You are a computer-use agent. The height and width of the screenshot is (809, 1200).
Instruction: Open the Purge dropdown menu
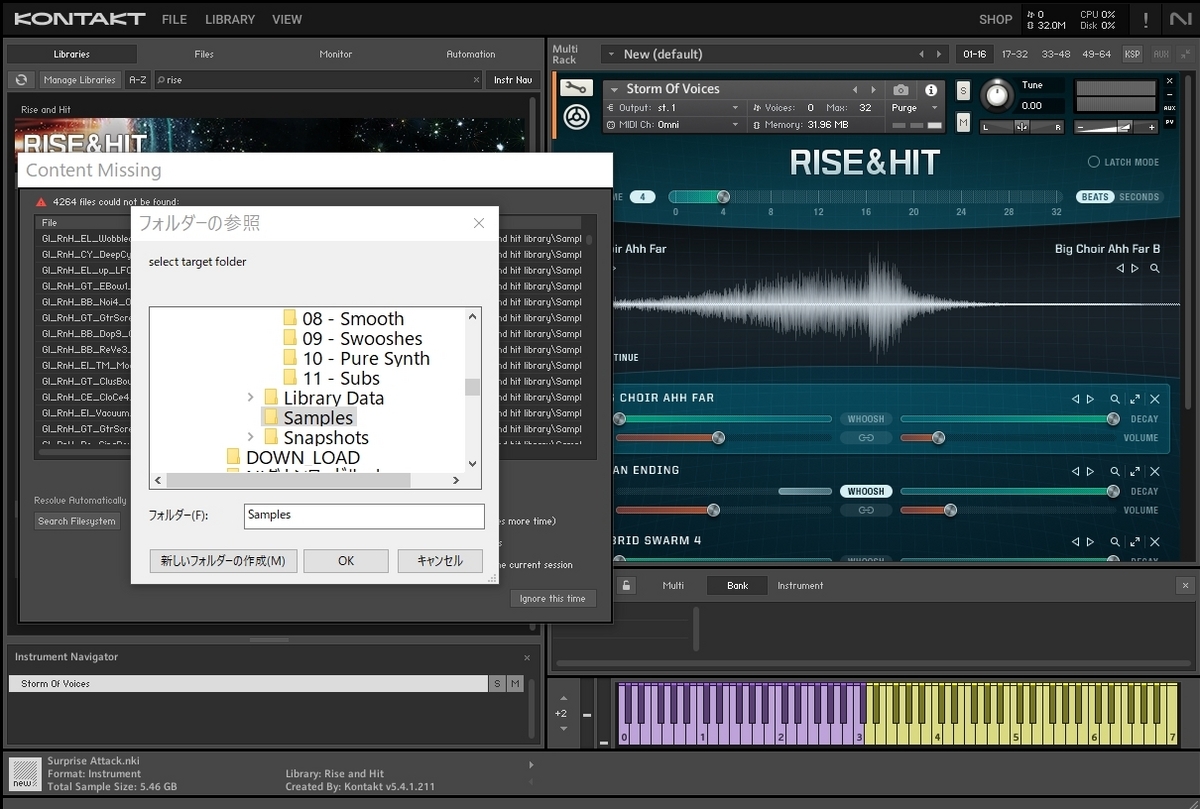(x=914, y=107)
